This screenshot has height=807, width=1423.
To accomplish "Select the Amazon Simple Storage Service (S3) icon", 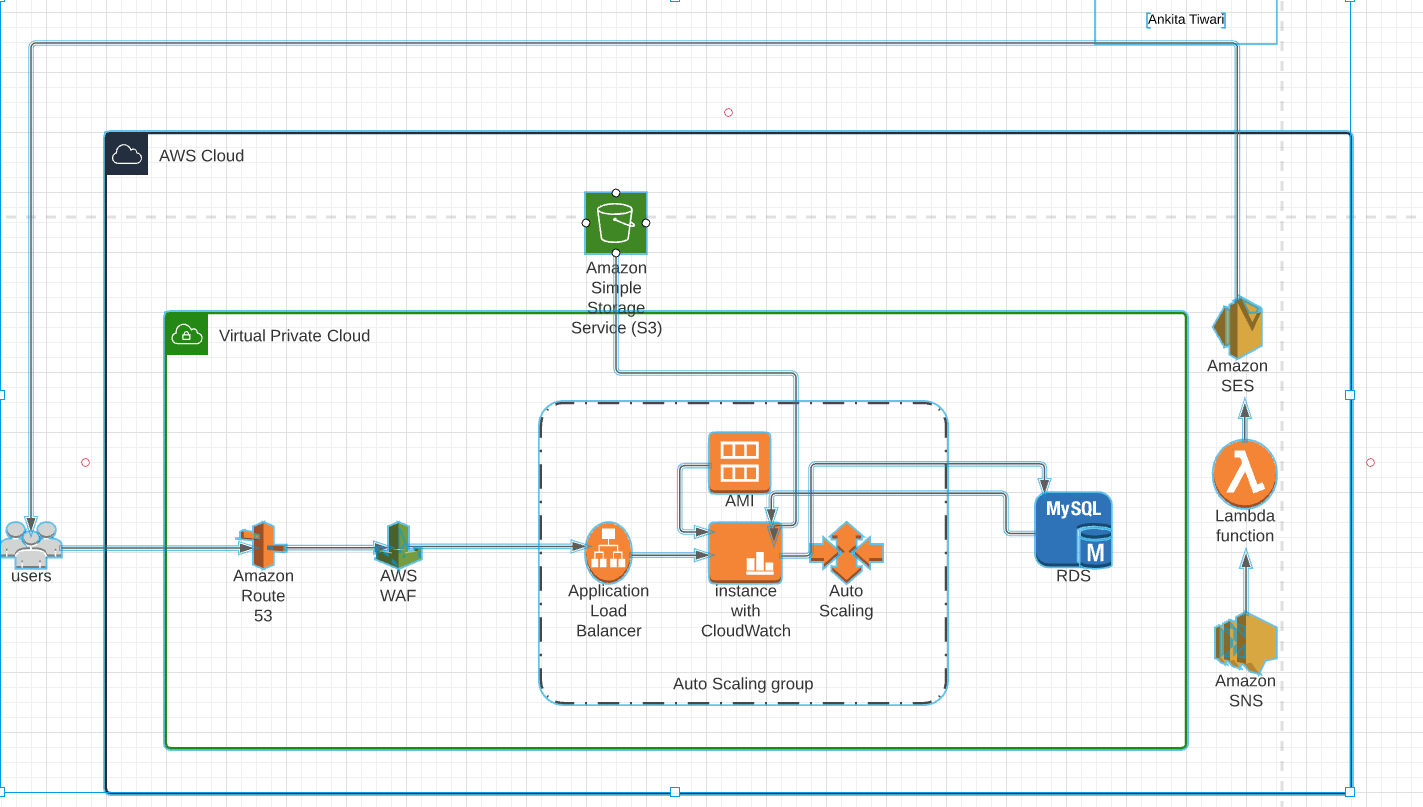I will click(x=616, y=222).
